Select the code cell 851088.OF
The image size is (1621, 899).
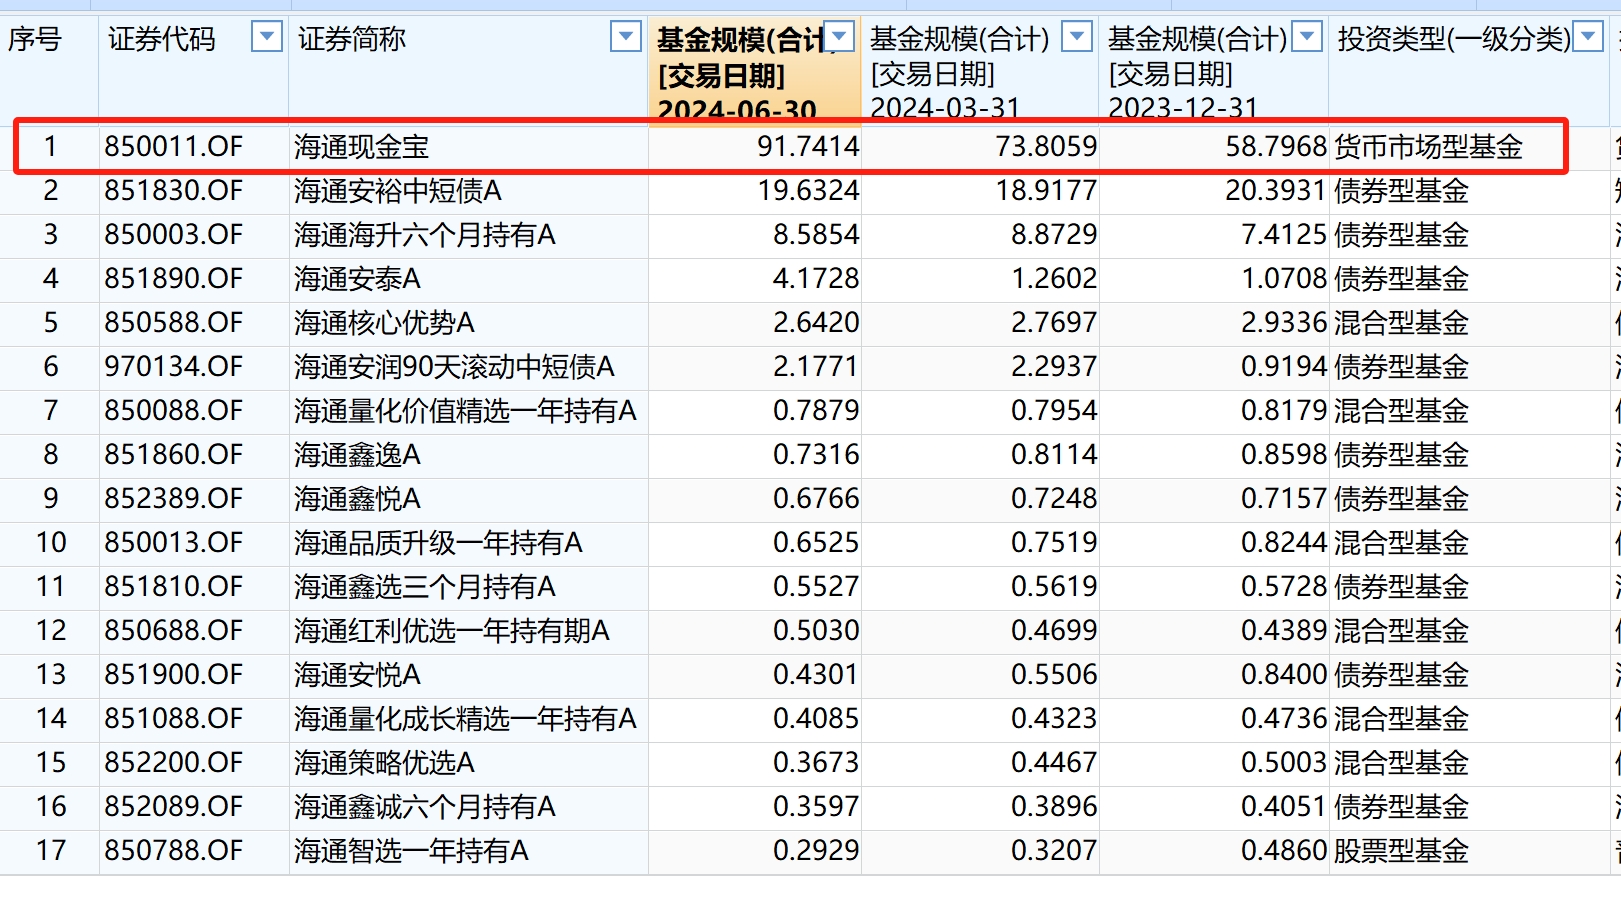click(174, 719)
